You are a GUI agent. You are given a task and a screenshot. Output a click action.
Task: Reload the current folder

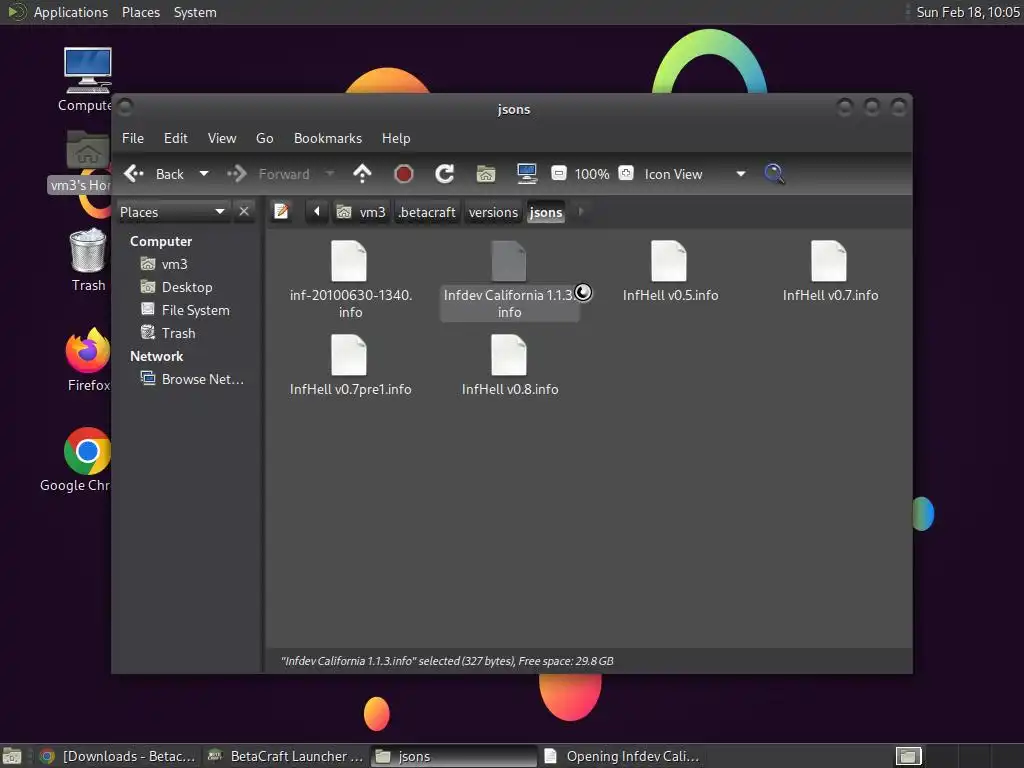445,174
